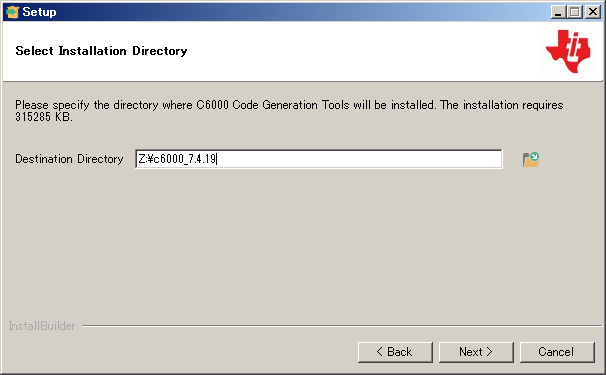The height and width of the screenshot is (375, 606).
Task: Click the white header banner area
Action: coord(348,50)
